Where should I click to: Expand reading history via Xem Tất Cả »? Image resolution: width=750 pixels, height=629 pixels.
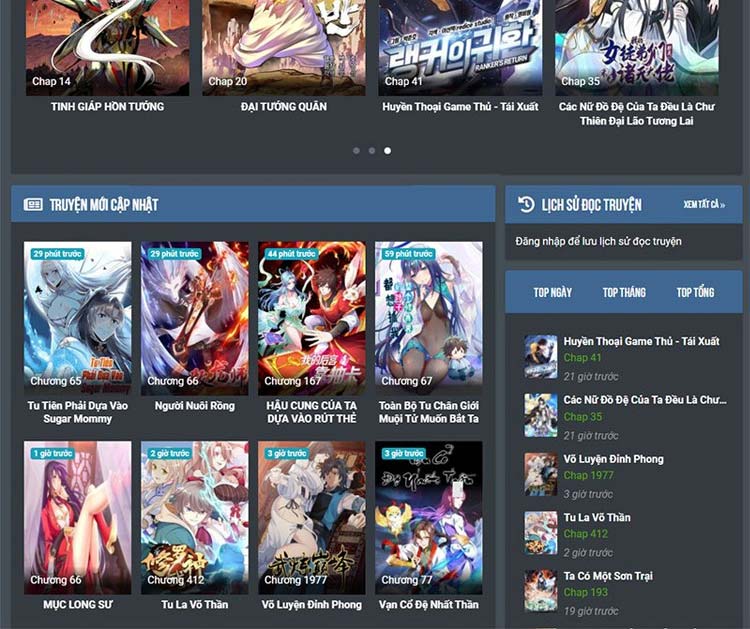point(704,205)
